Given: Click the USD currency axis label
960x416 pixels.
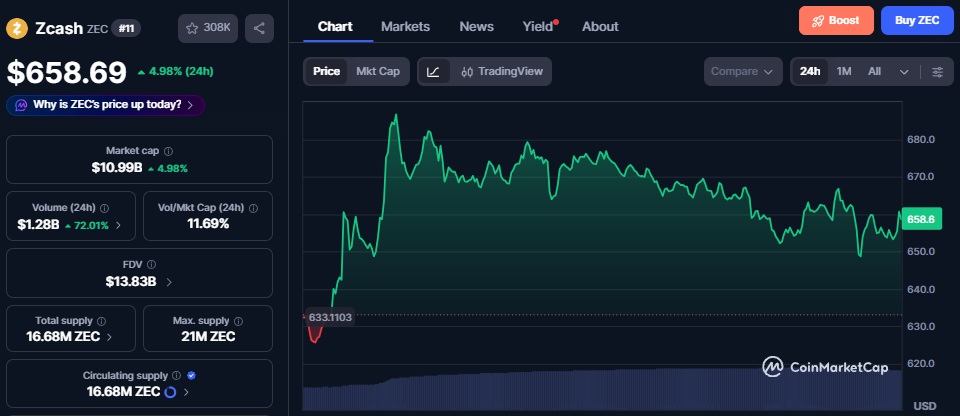Looking at the screenshot, I should pyautogui.click(x=925, y=406).
